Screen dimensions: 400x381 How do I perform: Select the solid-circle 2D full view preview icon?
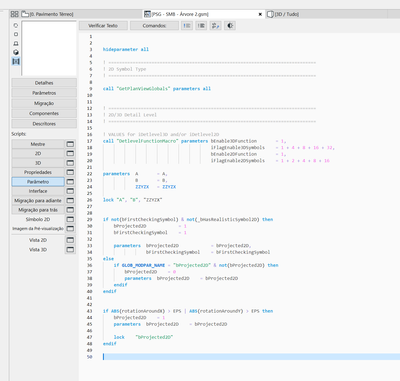[16, 34]
